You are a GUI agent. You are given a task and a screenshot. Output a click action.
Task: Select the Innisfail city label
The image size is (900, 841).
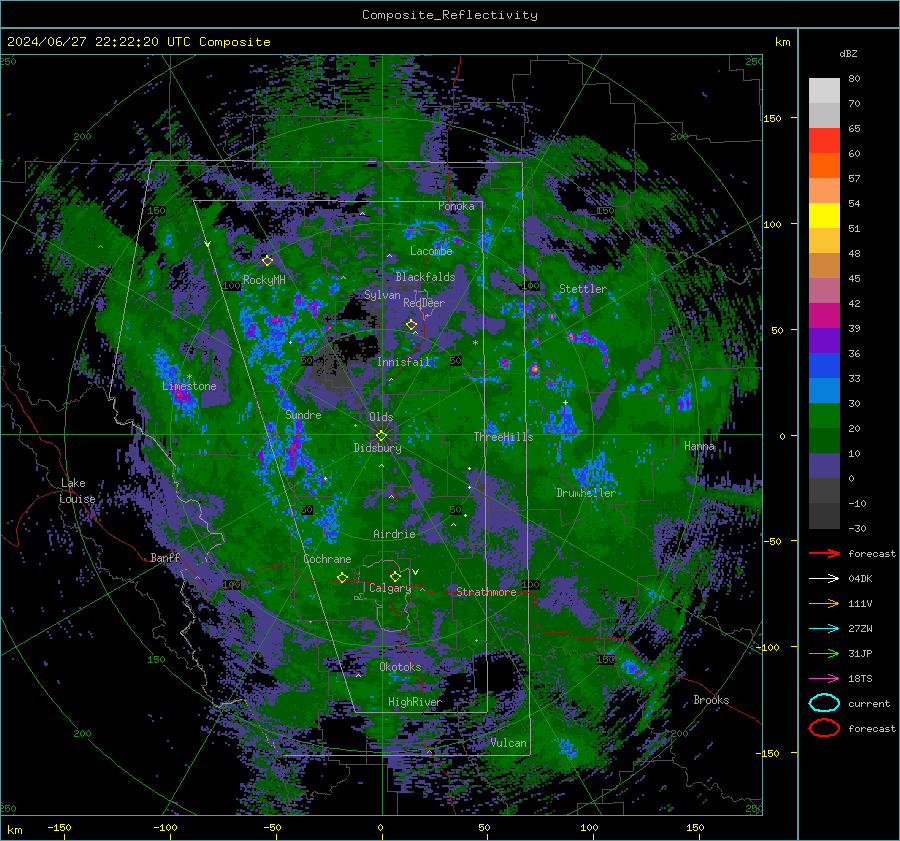click(404, 362)
